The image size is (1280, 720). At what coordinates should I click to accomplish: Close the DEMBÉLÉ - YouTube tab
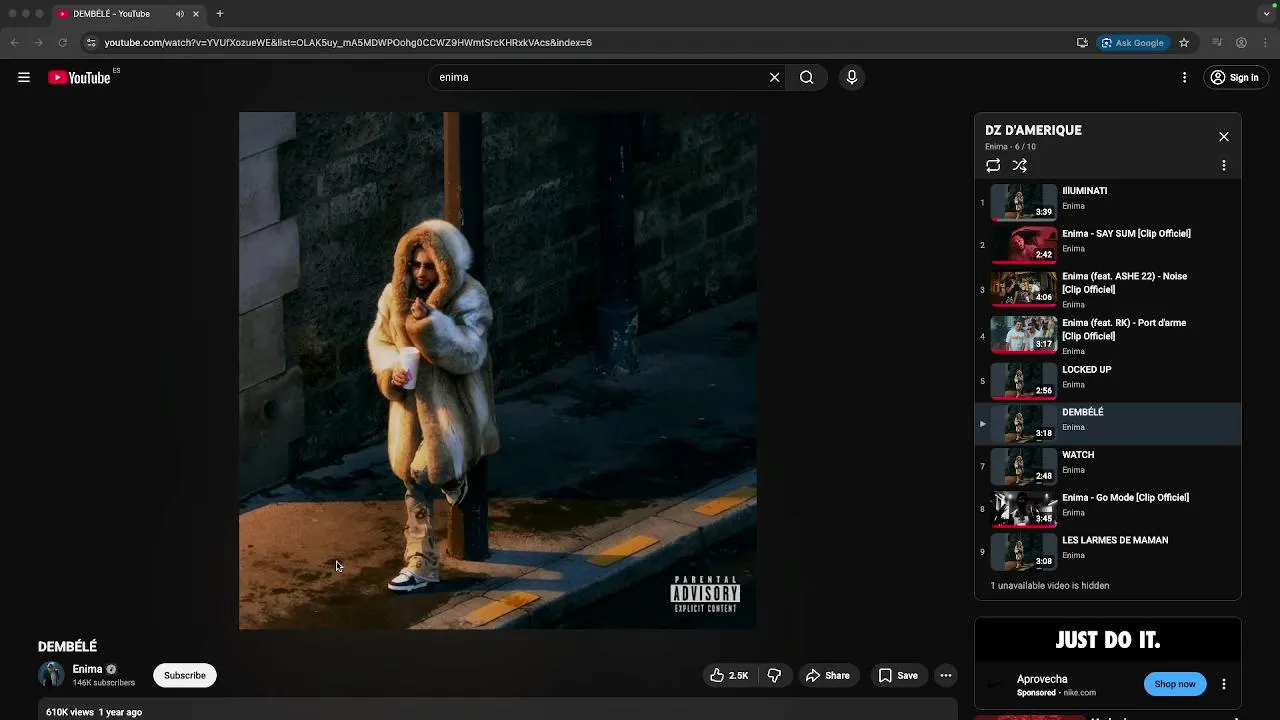[x=196, y=14]
